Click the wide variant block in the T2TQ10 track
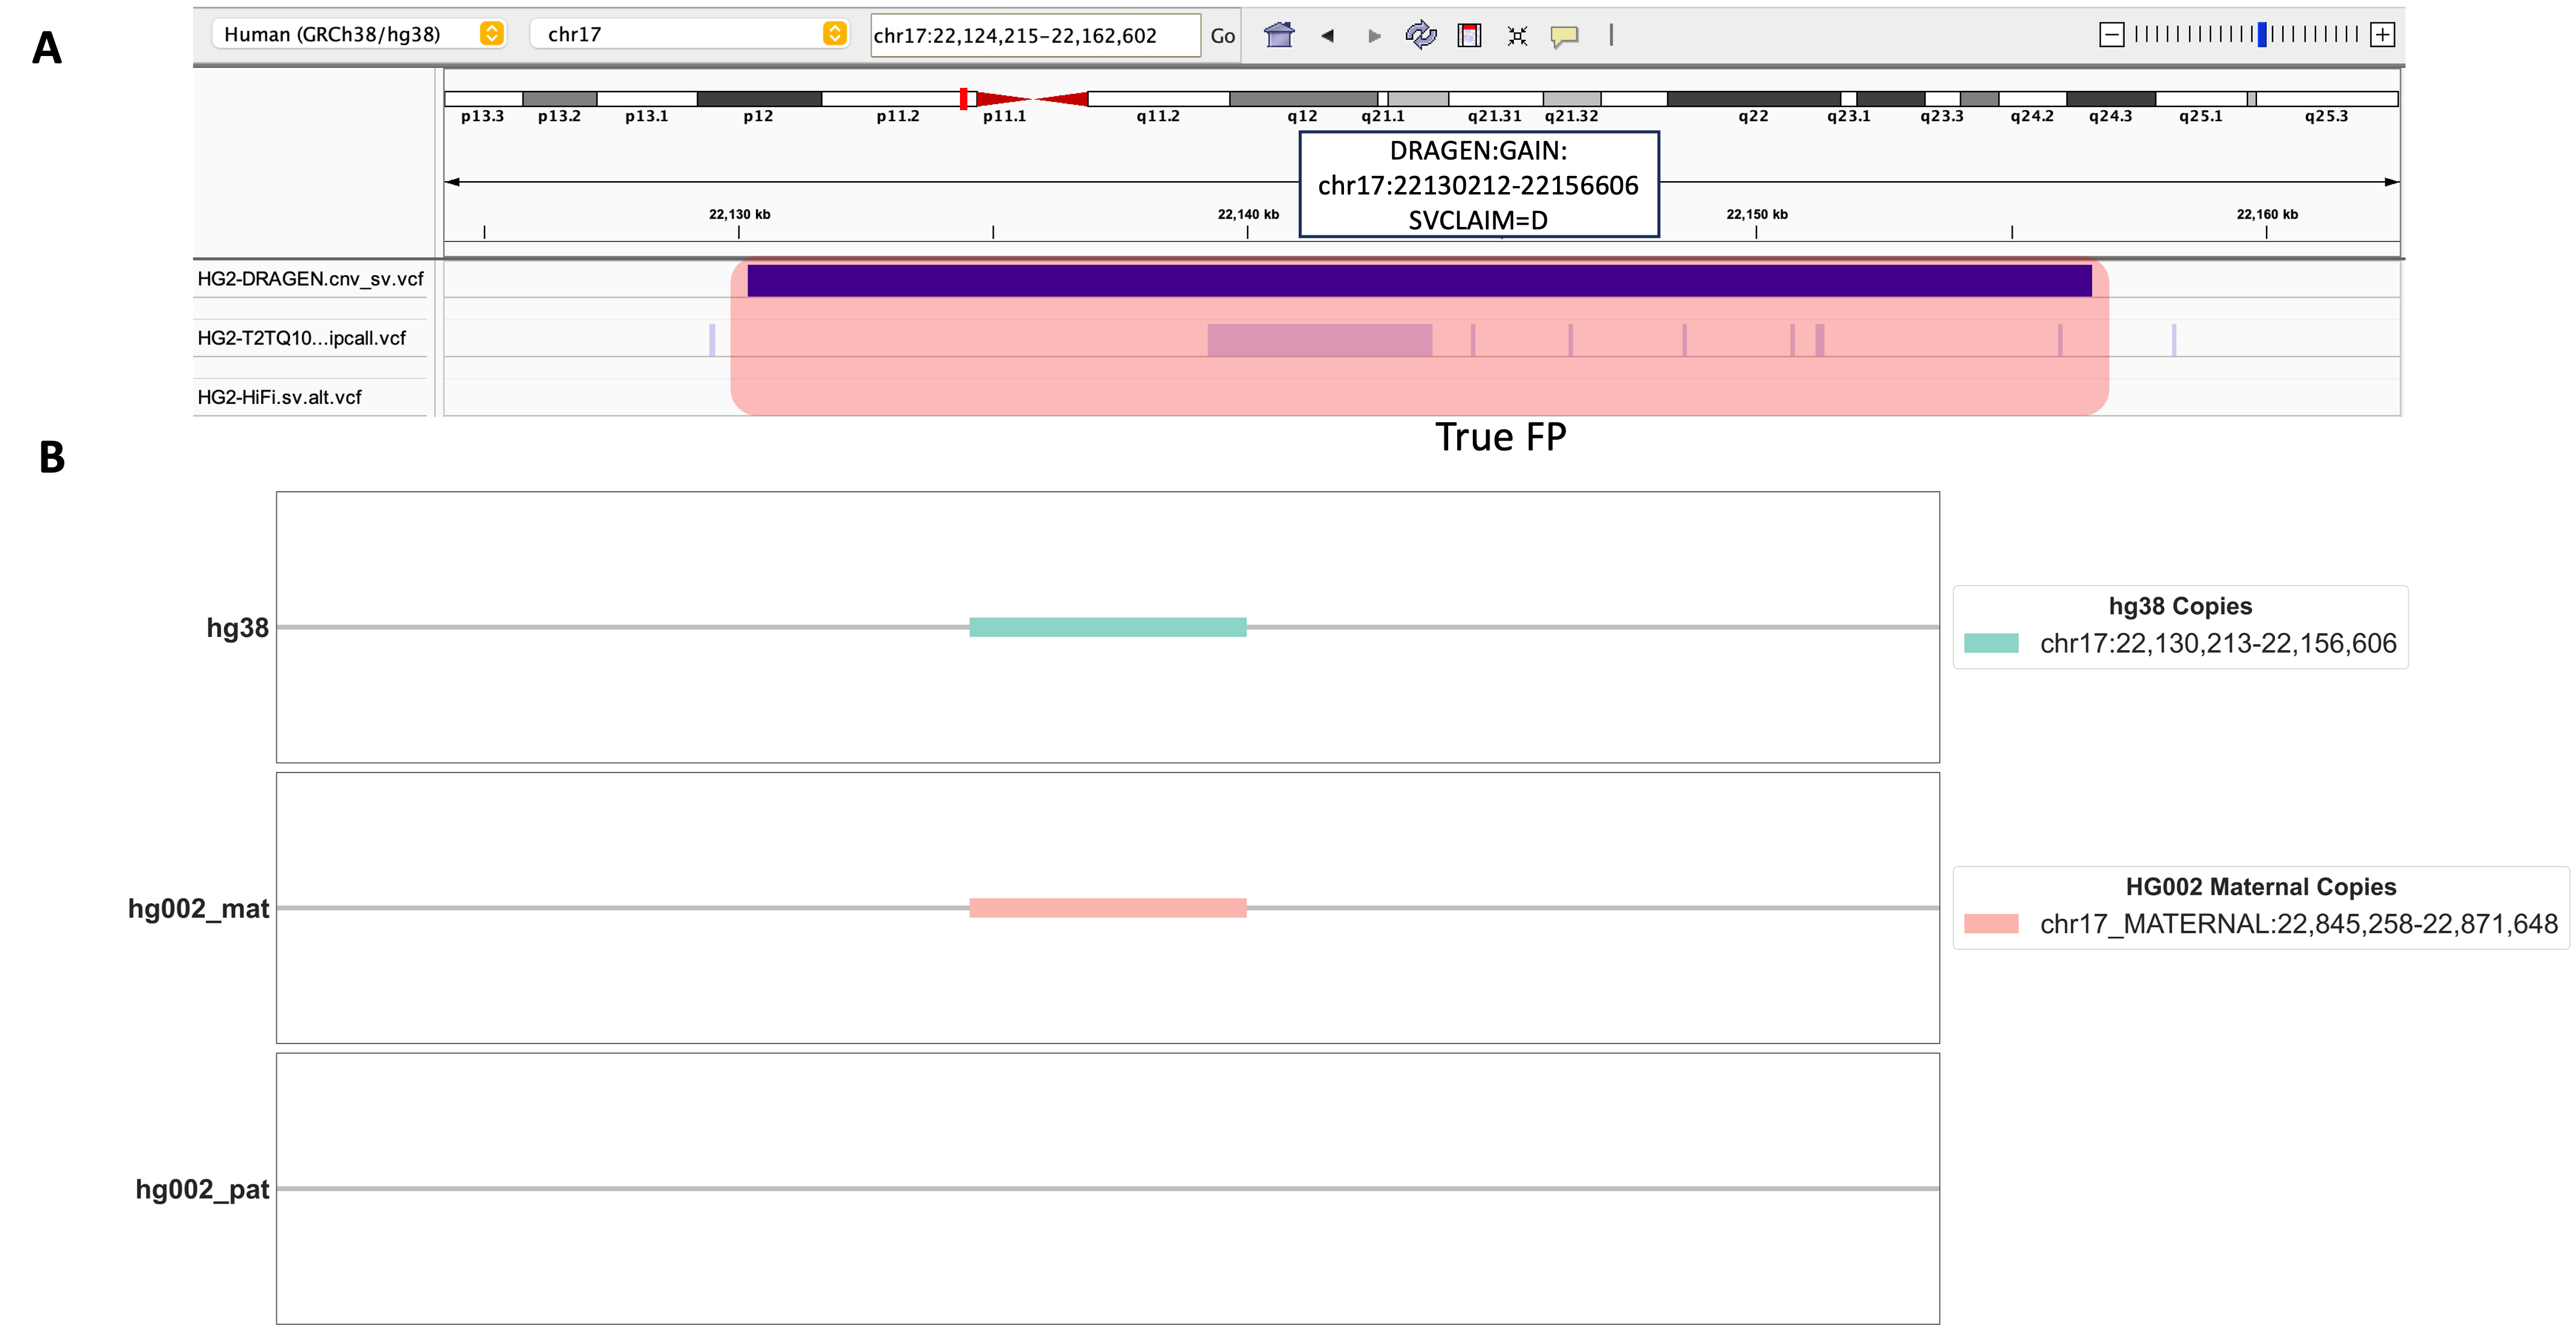The height and width of the screenshot is (1330, 2576). click(x=1319, y=340)
